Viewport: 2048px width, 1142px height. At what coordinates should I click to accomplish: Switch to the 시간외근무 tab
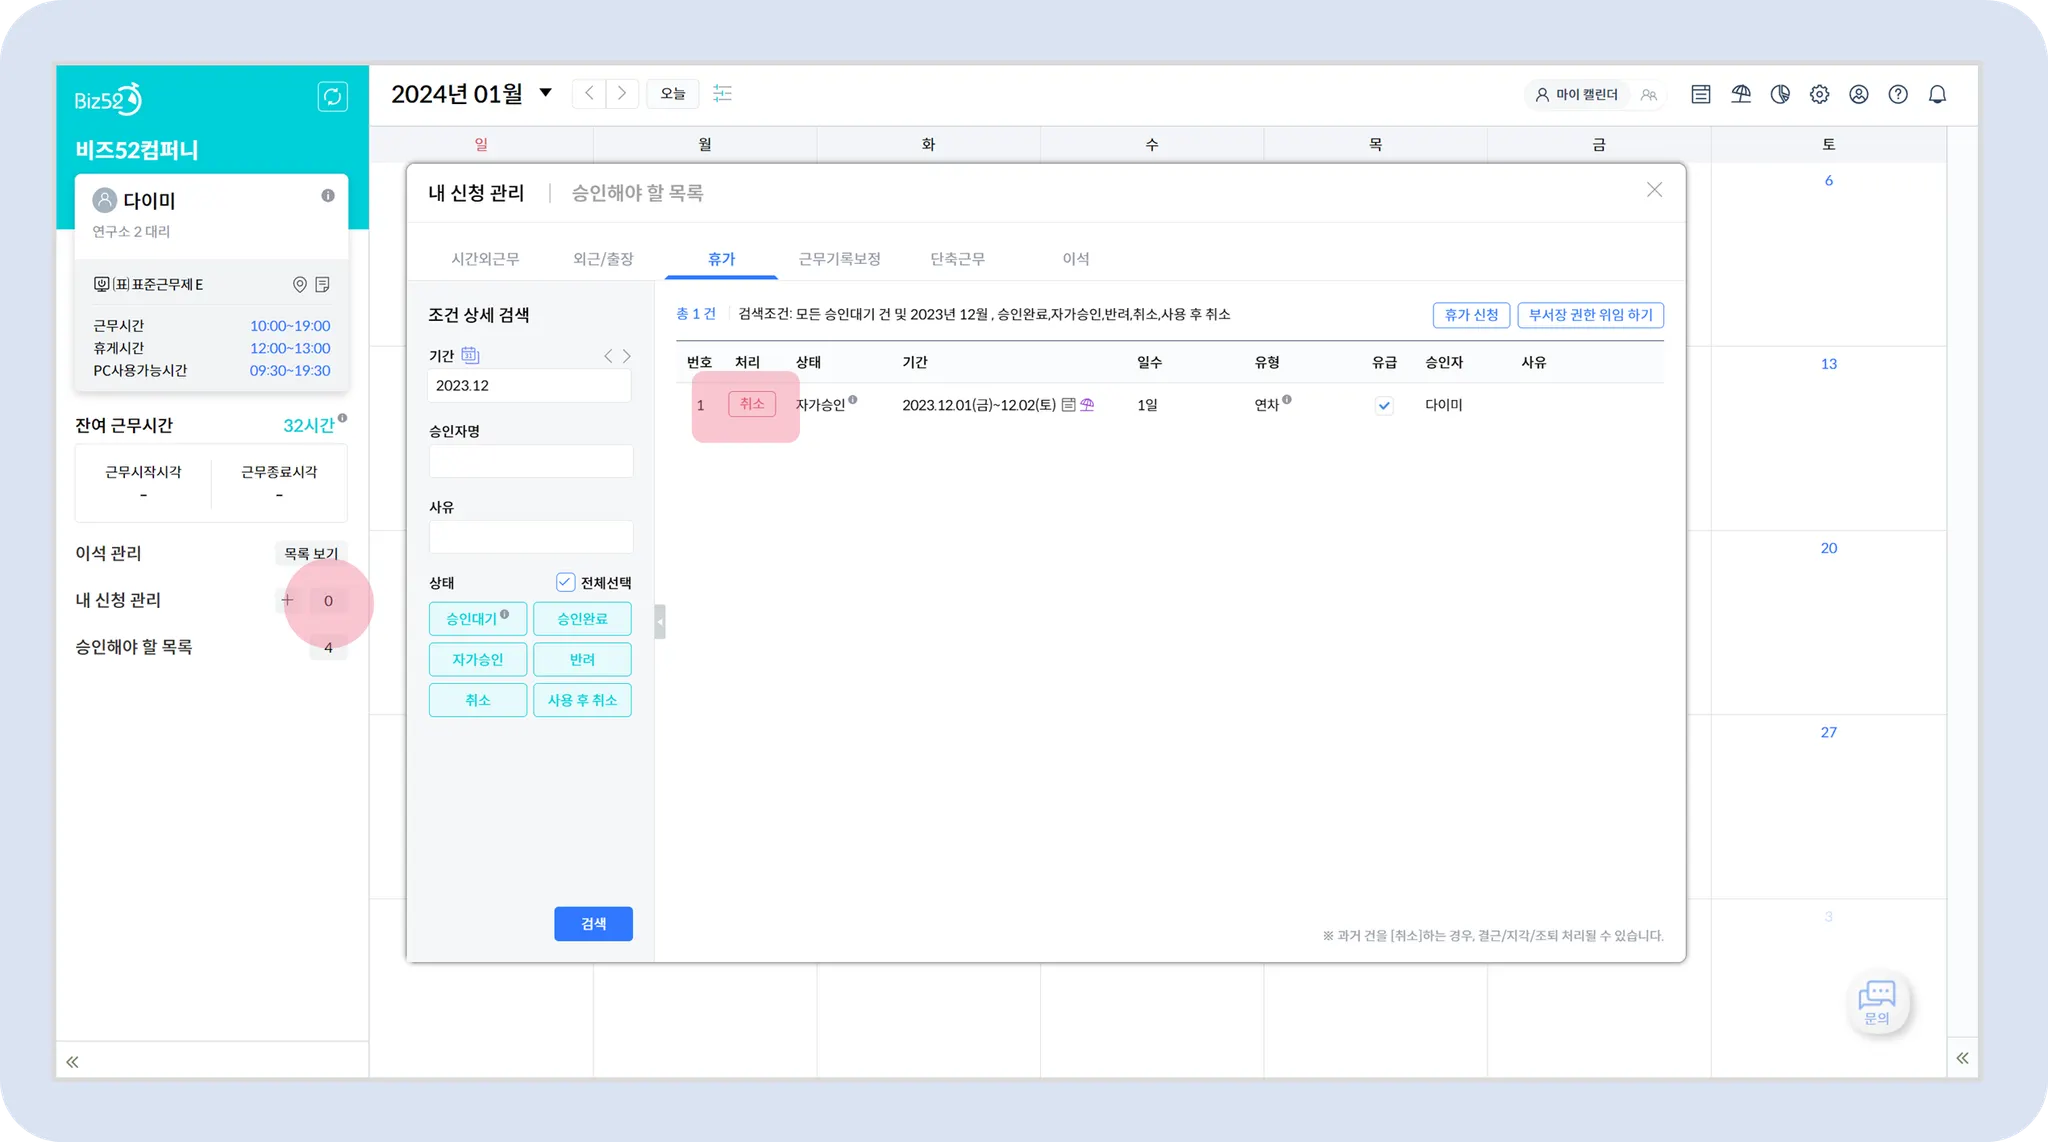coord(485,259)
